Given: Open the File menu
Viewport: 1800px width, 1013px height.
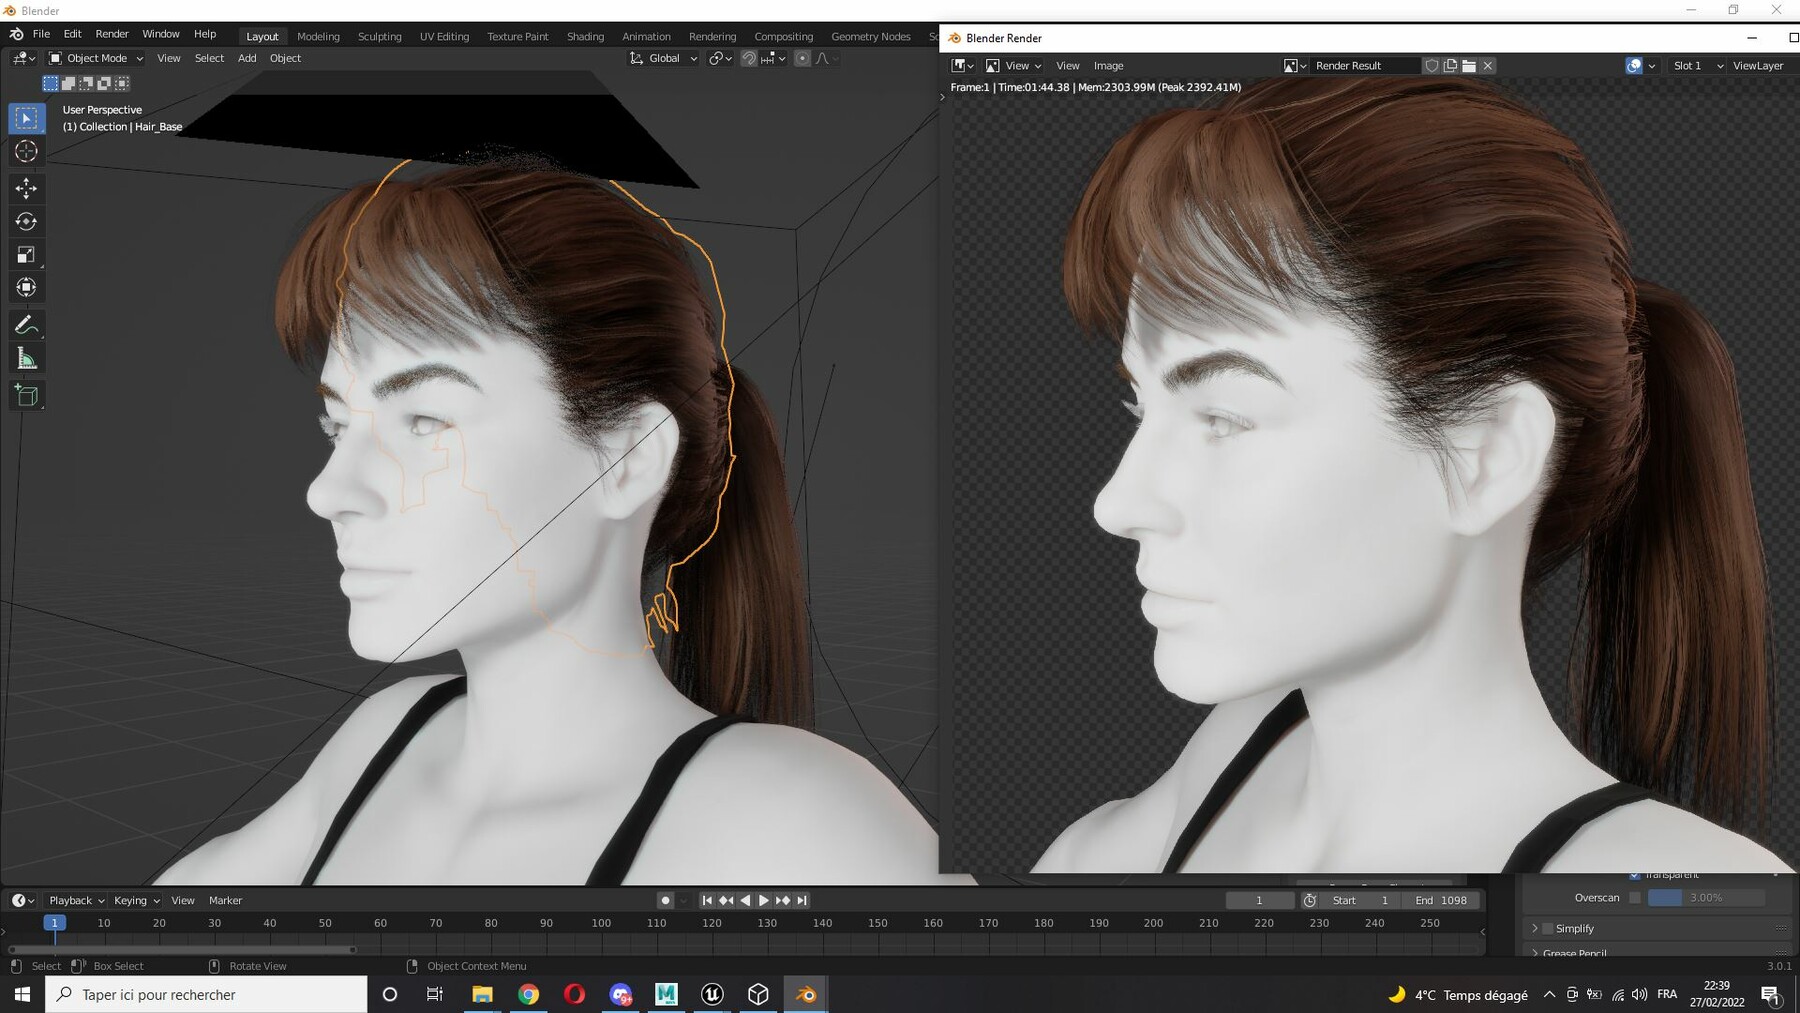Looking at the screenshot, I should [x=41, y=34].
